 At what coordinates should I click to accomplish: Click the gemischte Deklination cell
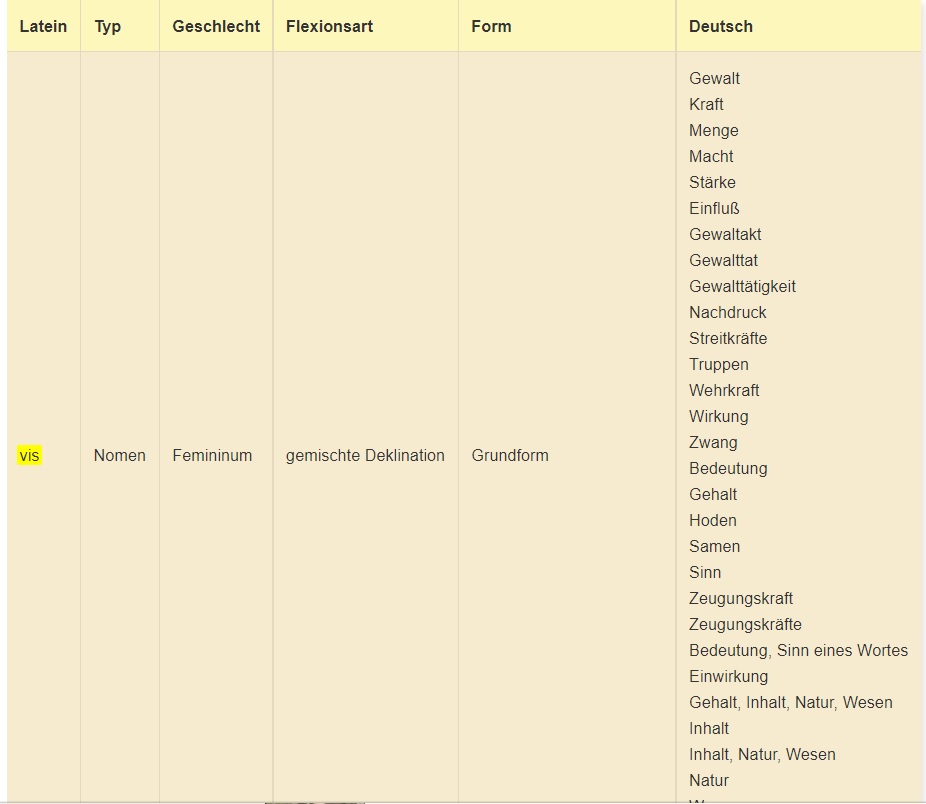[x=365, y=455]
